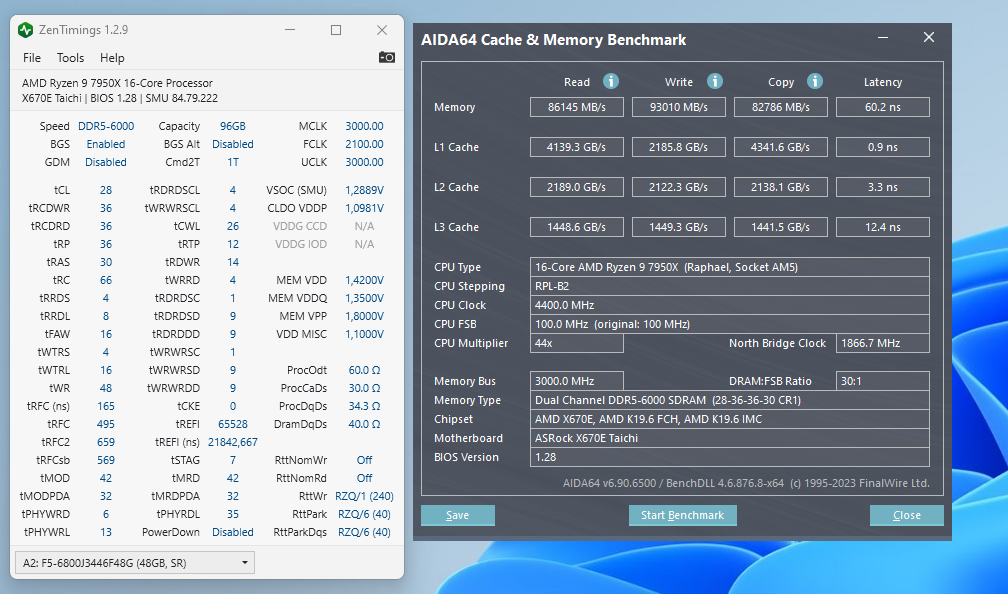The image size is (1008, 594).
Task: Click Save button in AIDA64
Action: point(458,515)
